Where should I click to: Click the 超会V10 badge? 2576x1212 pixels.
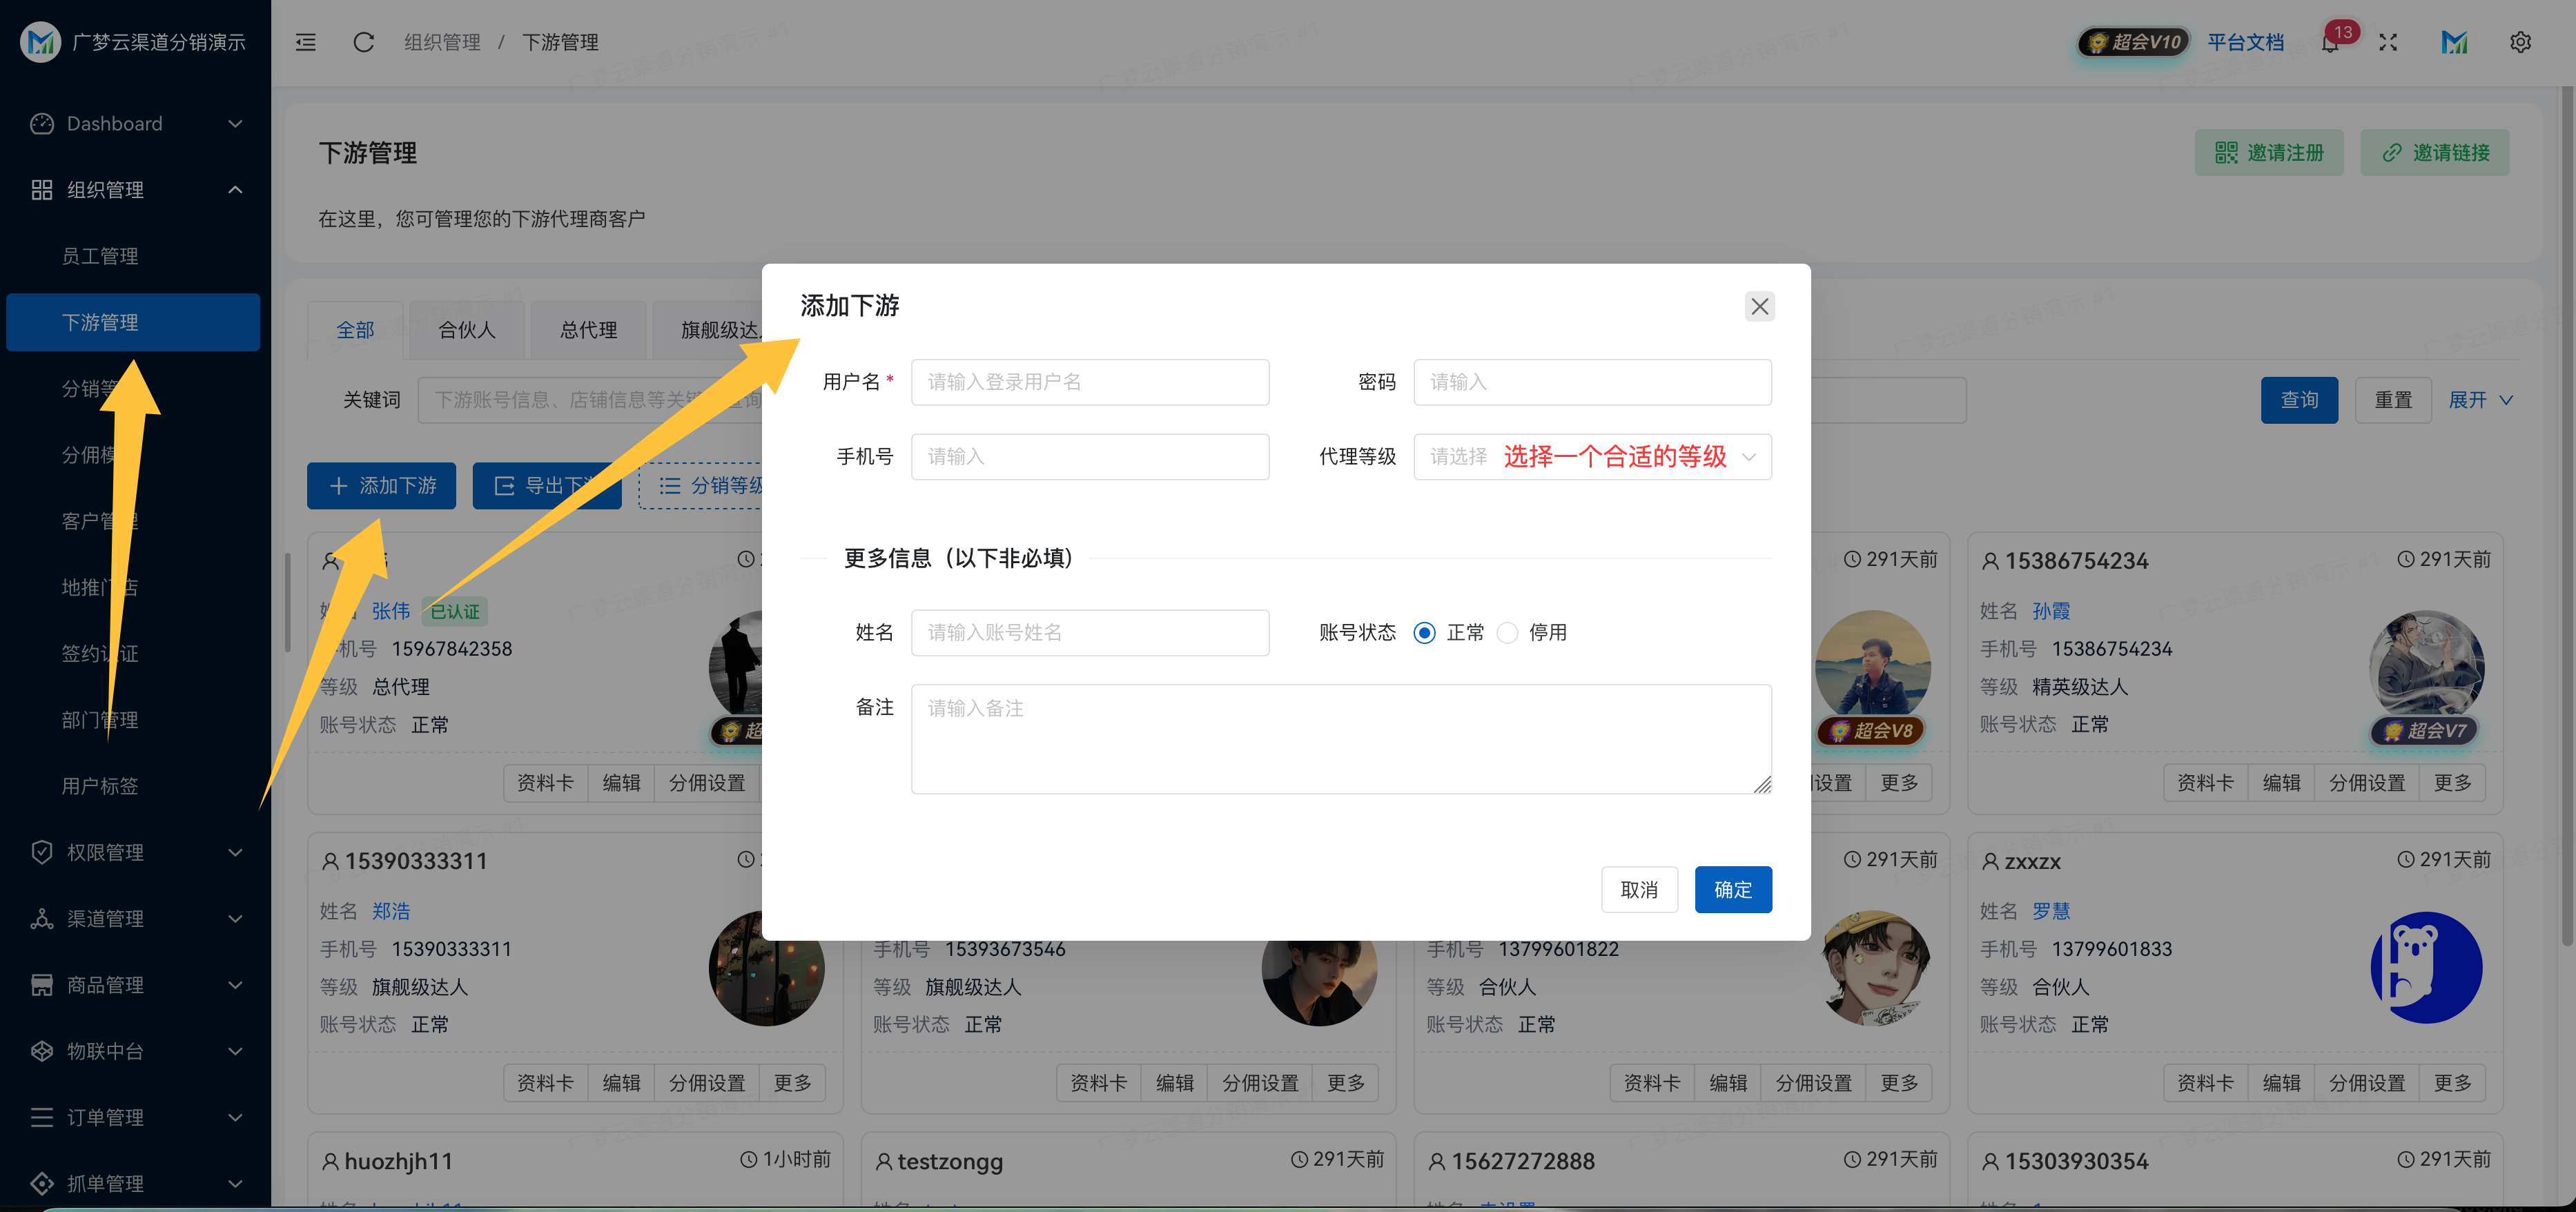(x=2134, y=42)
